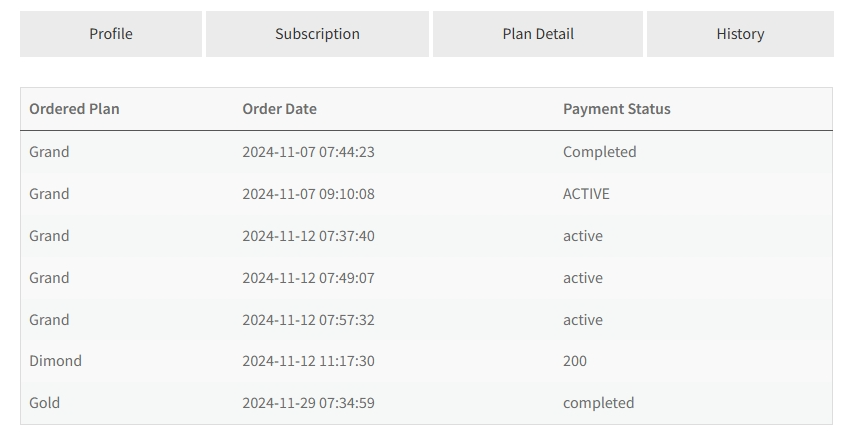Viewport: 848px width, 435px height.
Task: Click the date 2024-11-07 09:10:08
Action: tap(308, 194)
